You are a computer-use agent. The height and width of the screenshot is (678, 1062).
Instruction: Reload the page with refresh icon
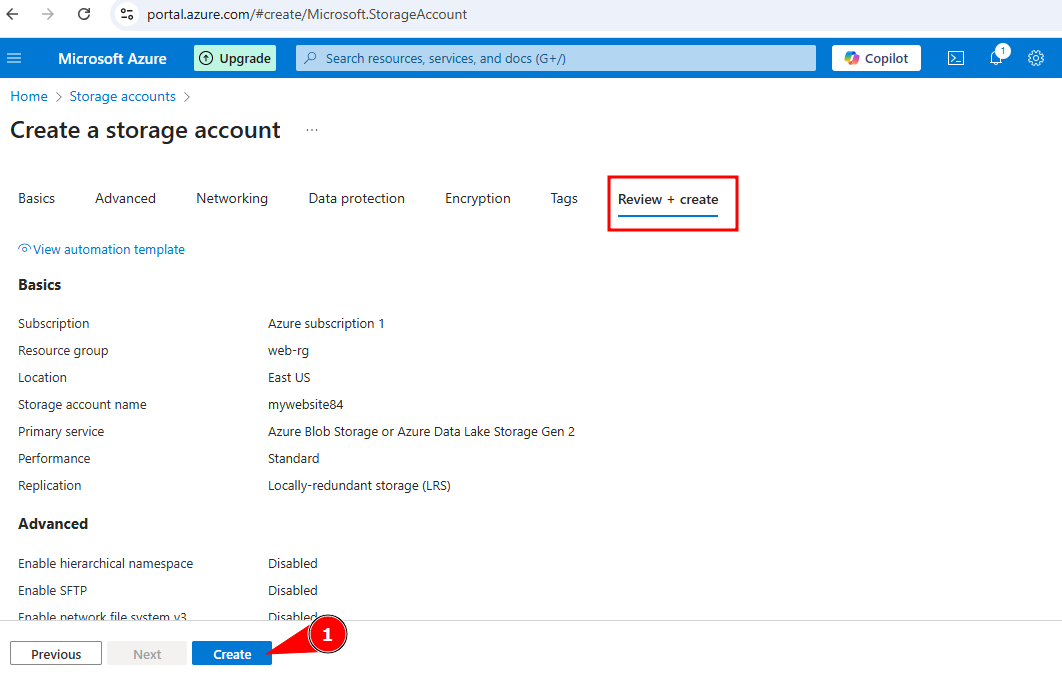tap(84, 14)
